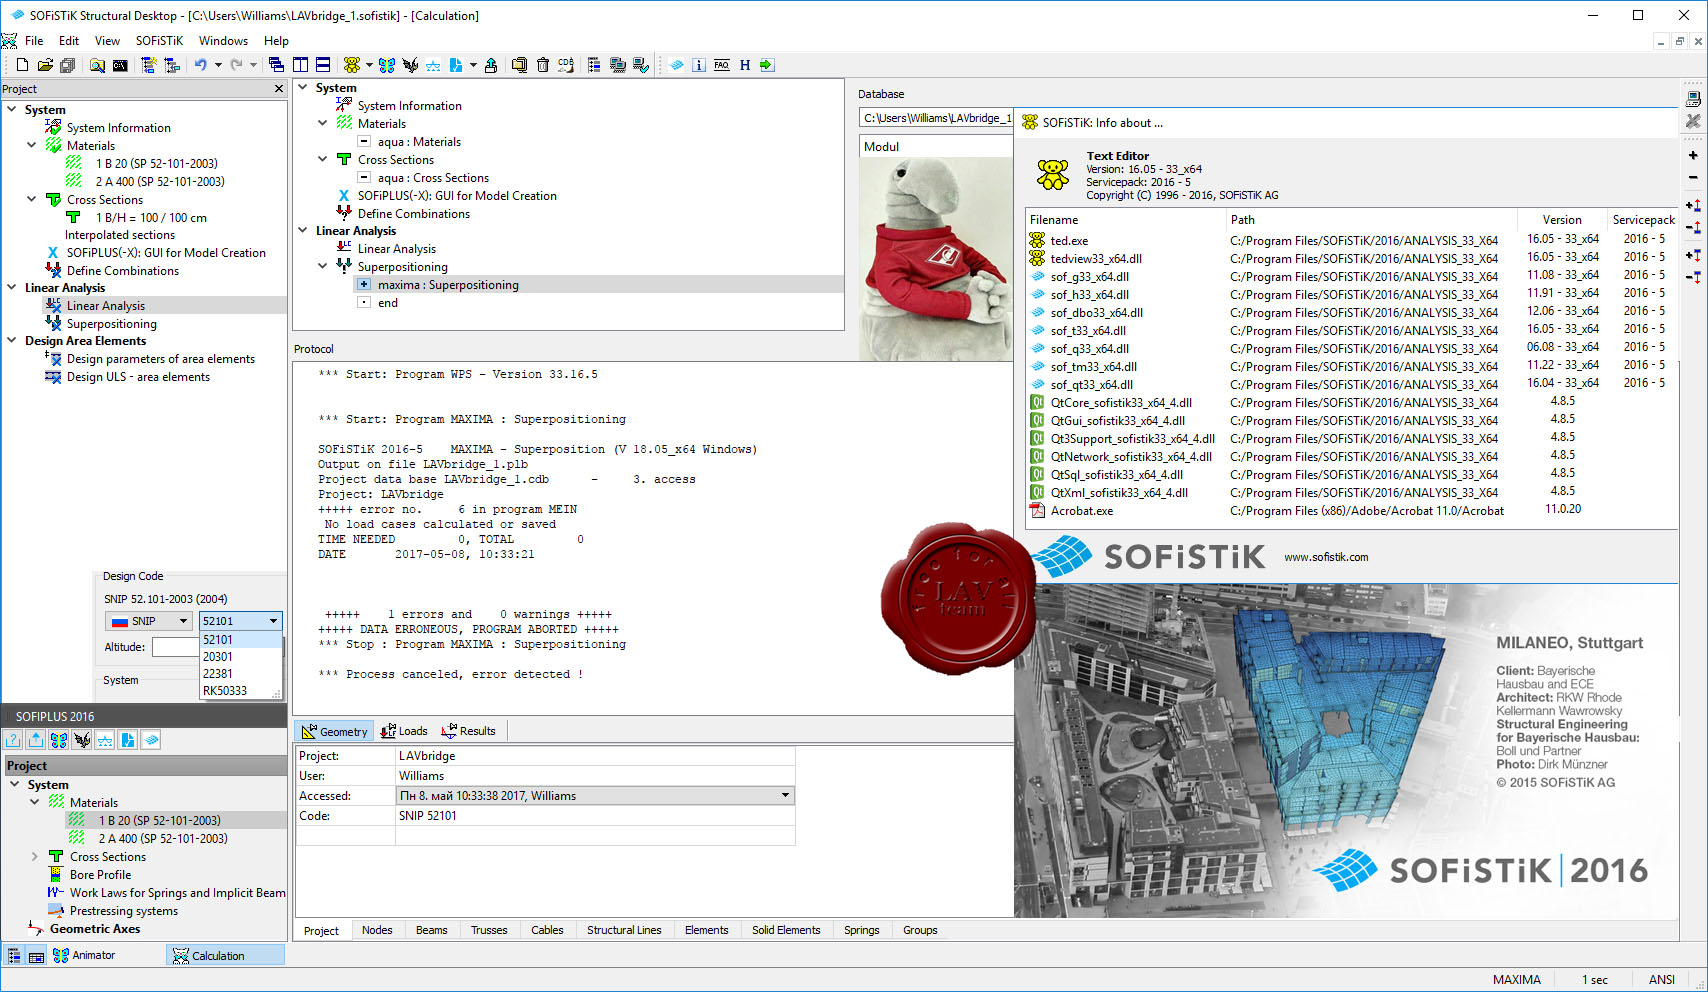The height and width of the screenshot is (992, 1708).
Task: Click the export upload icon in the main toolbar
Action: pyautogui.click(x=491, y=65)
